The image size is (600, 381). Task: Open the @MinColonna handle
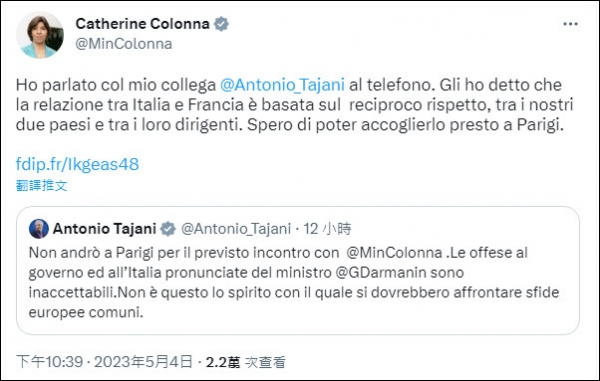pos(124,44)
